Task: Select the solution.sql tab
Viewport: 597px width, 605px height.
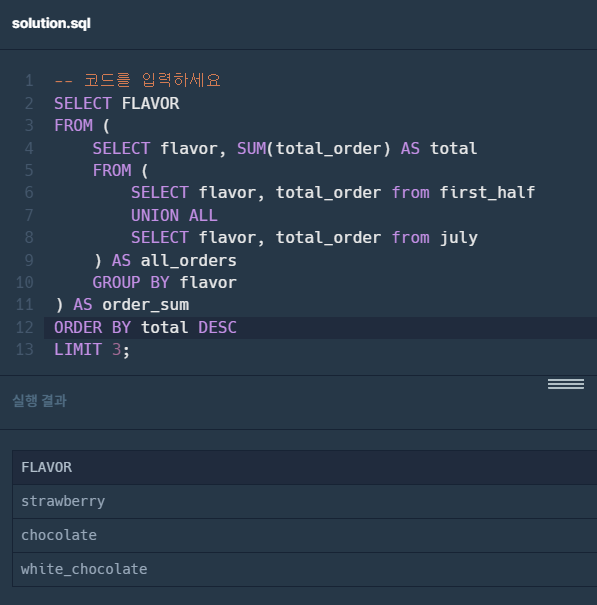Action: (x=51, y=24)
